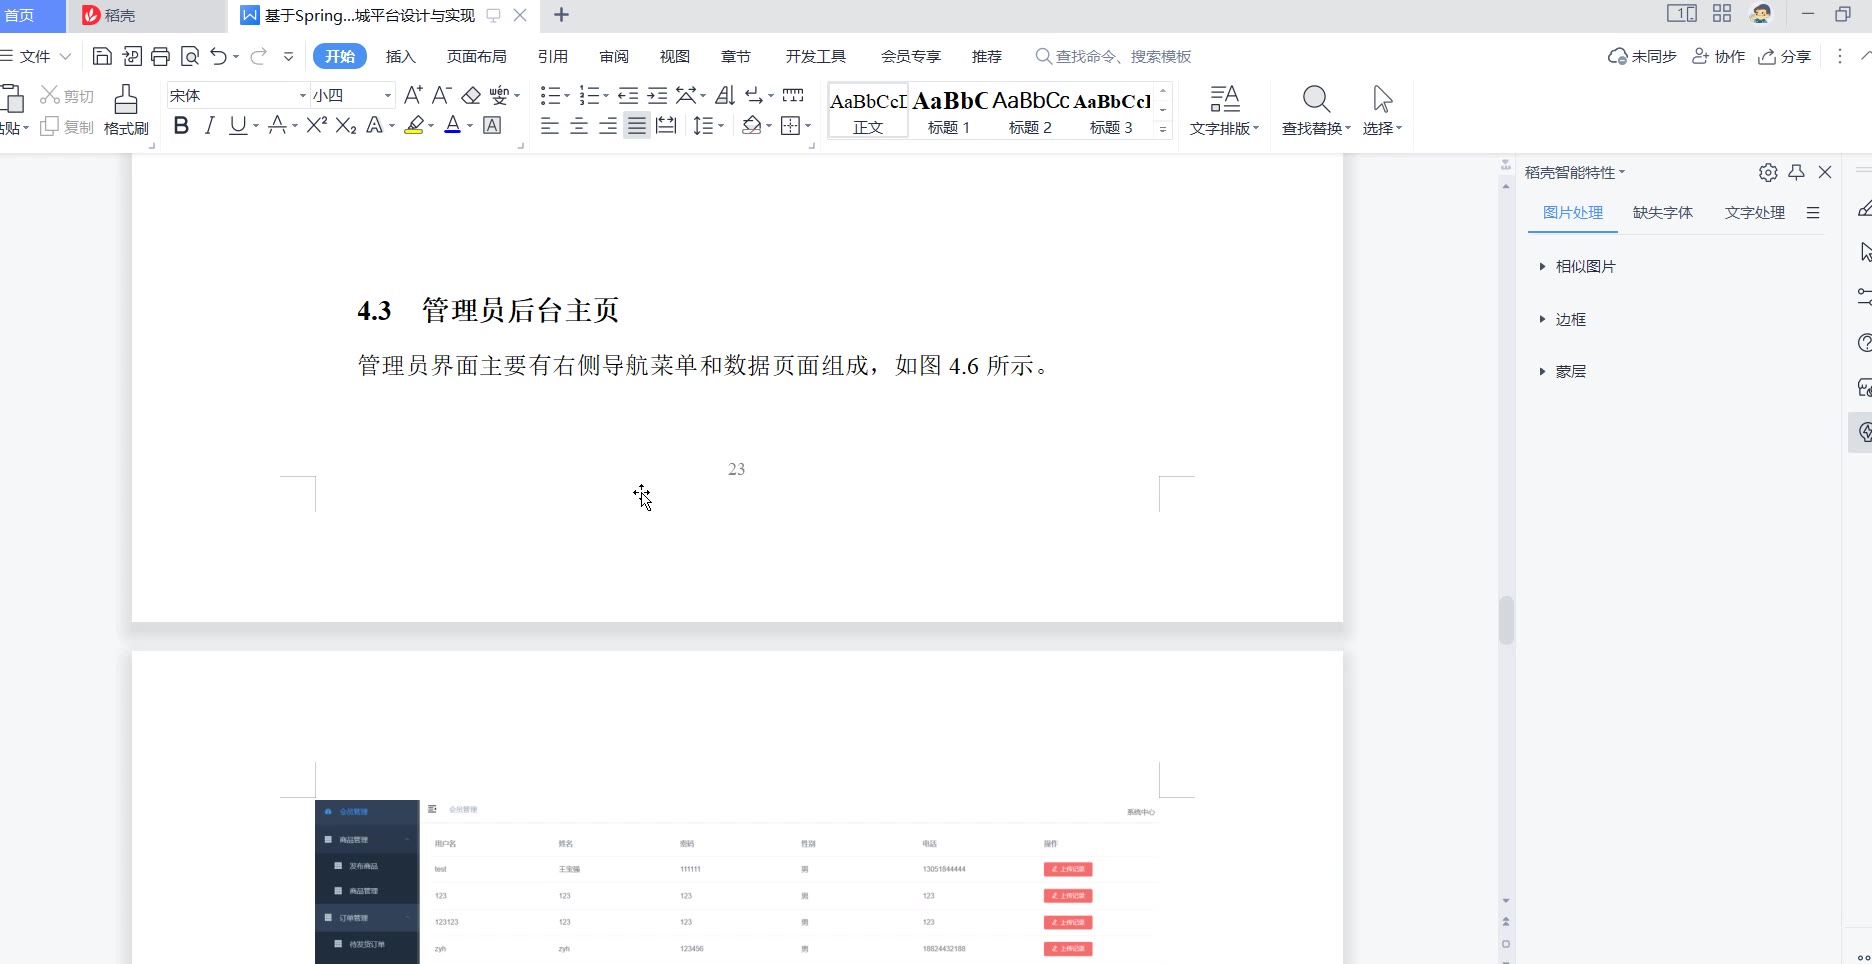This screenshot has width=1872, height=964.
Task: Toggle strikethrough text icon
Action: tap(277, 125)
